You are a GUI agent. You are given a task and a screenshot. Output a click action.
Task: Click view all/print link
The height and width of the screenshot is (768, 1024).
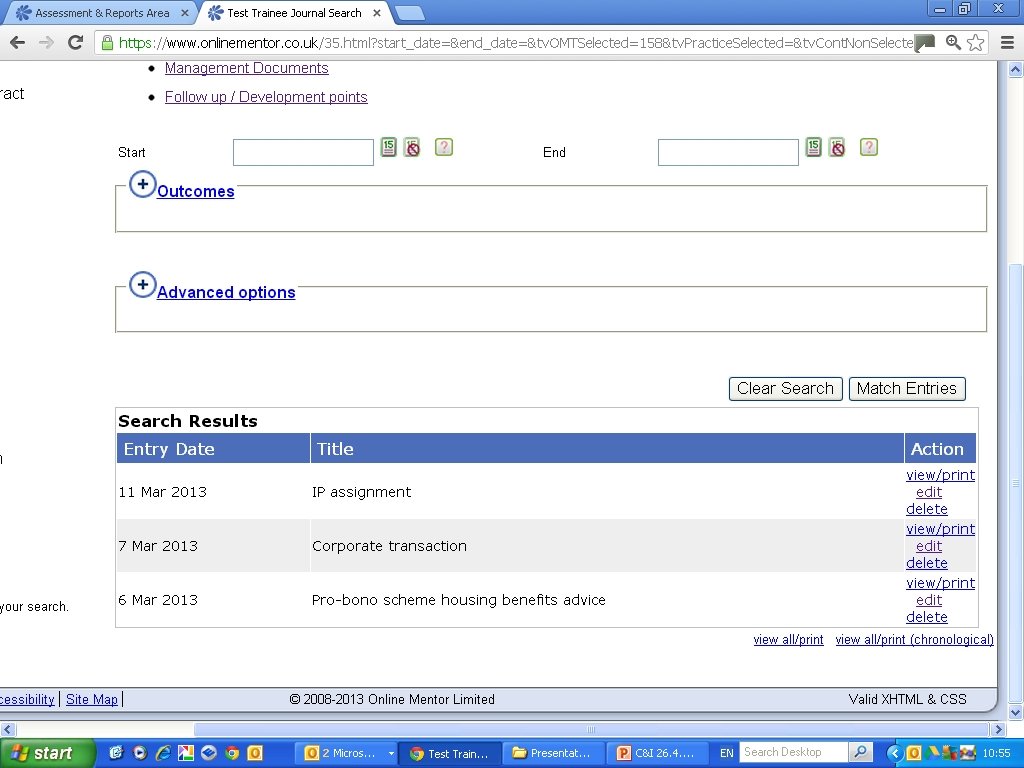788,639
